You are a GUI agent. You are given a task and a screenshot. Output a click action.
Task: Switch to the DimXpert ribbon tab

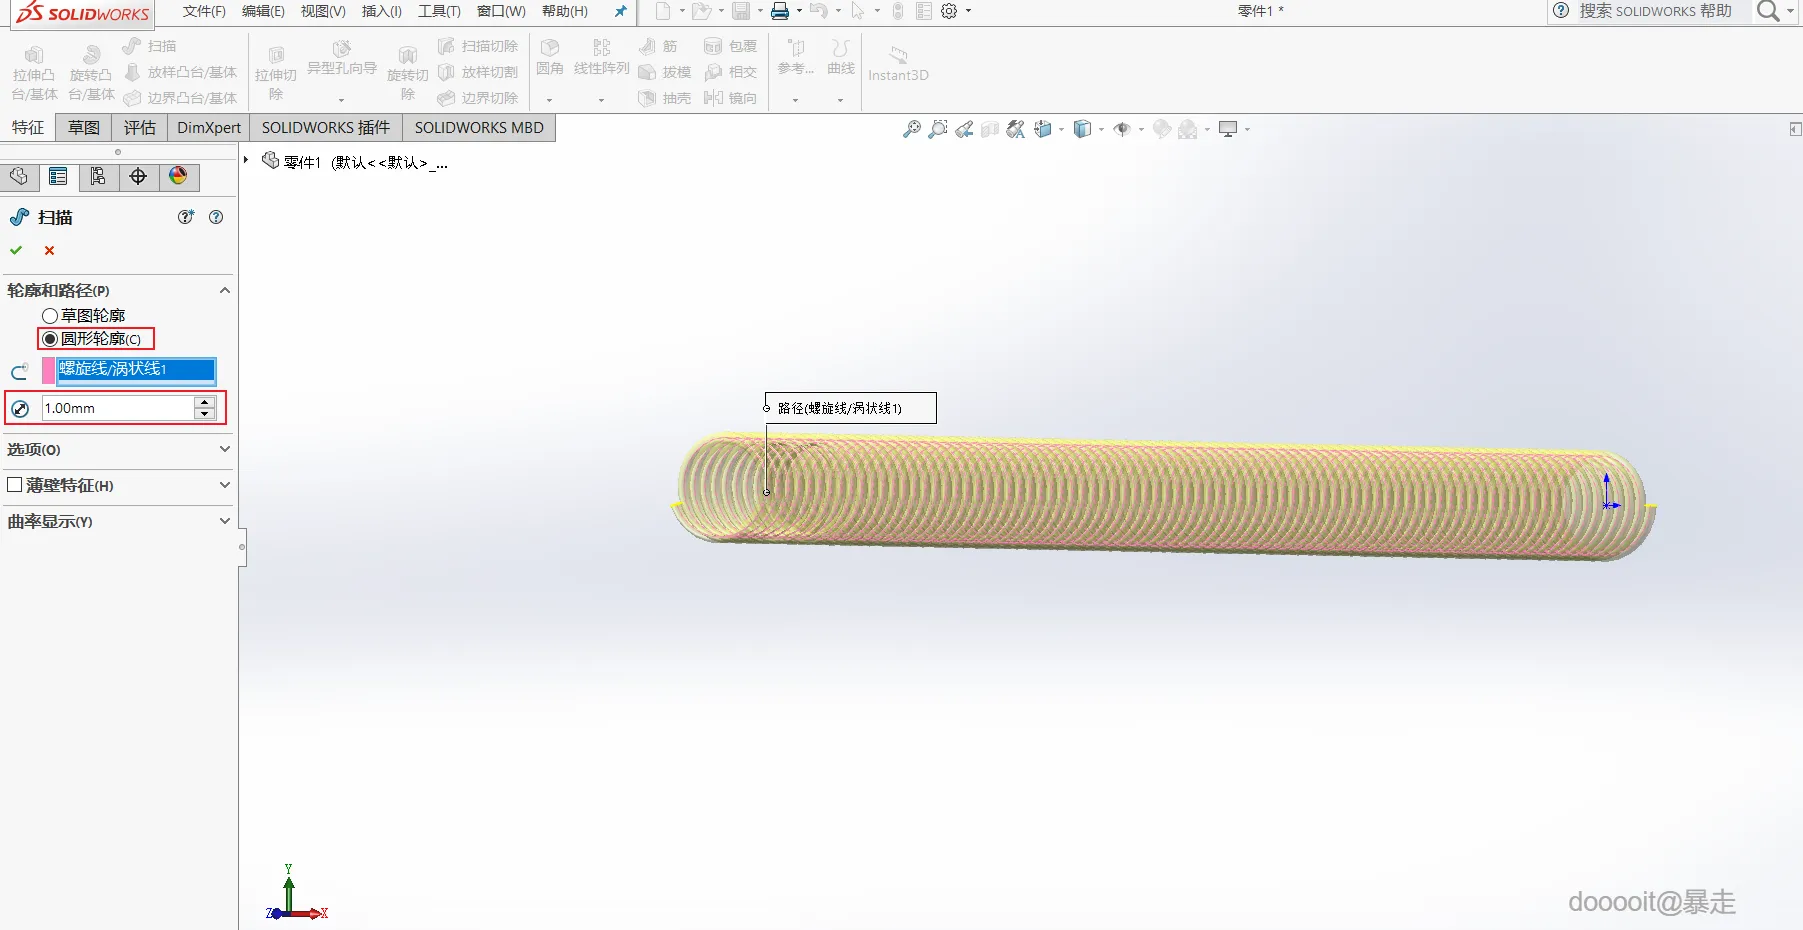point(209,128)
